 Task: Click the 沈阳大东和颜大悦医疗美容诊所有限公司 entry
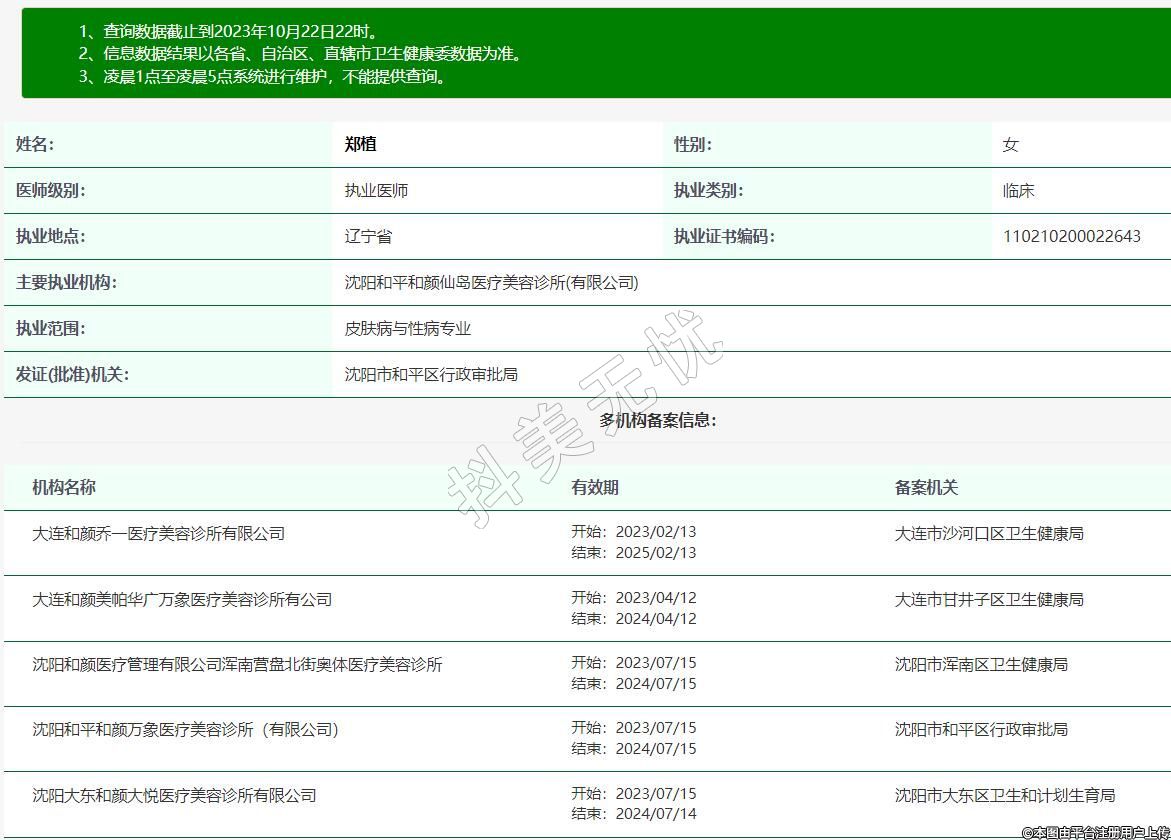click(x=174, y=795)
